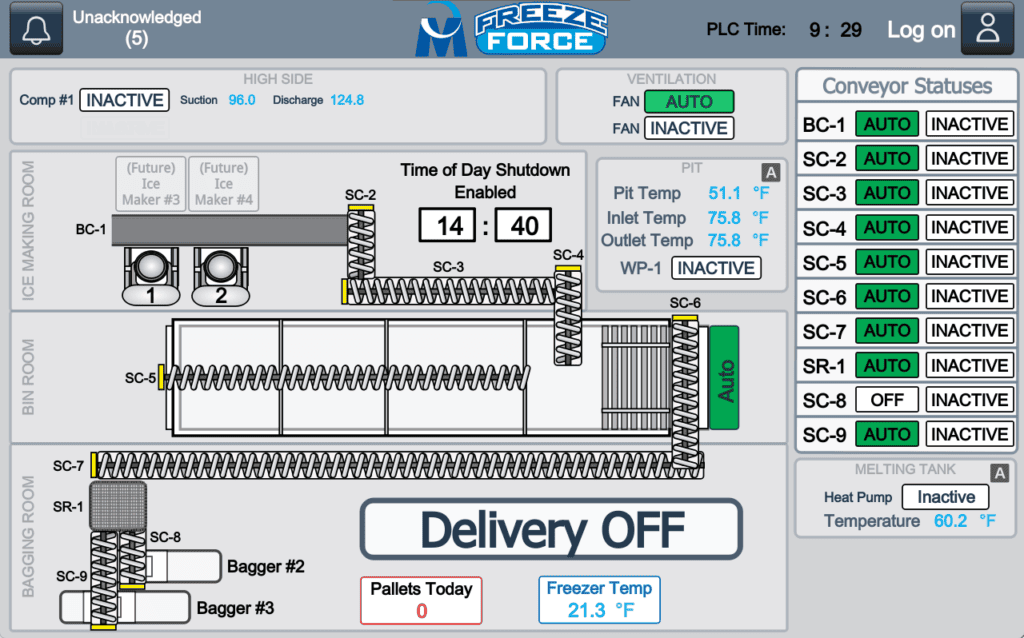The height and width of the screenshot is (638, 1024).
Task: Click the PIT panel A badge
Action: tap(771, 172)
